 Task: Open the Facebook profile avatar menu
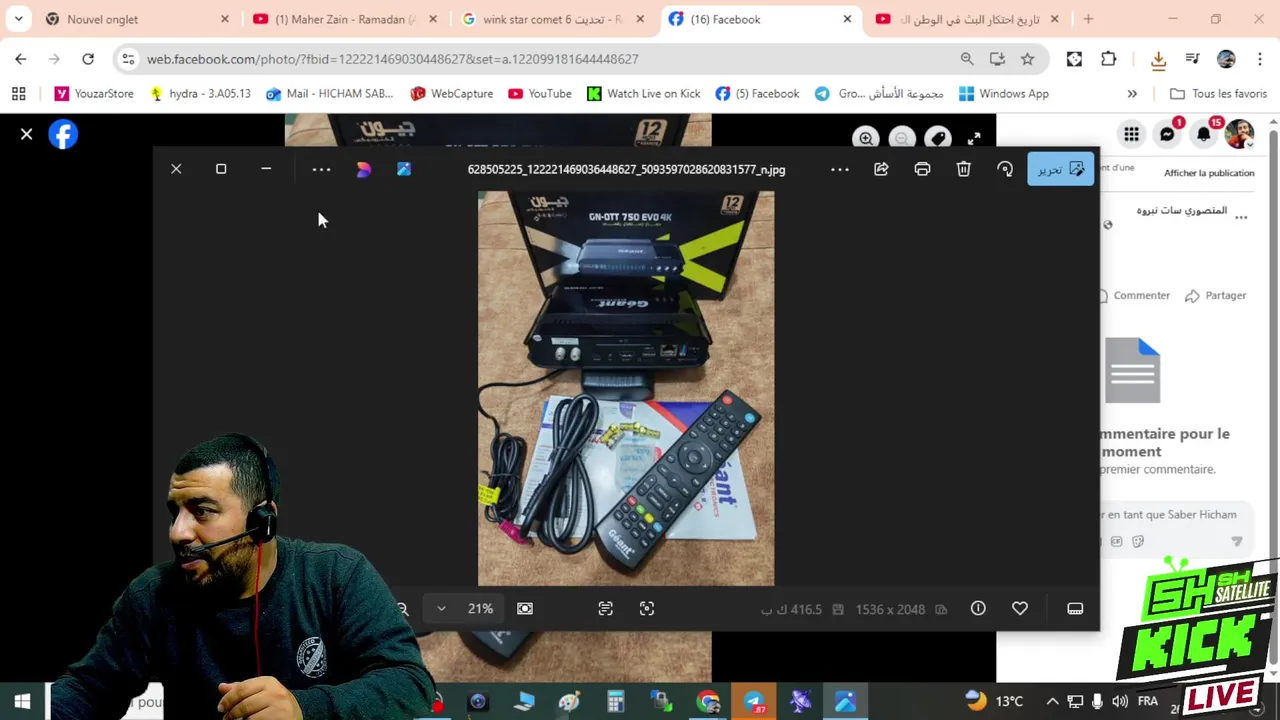[1239, 134]
